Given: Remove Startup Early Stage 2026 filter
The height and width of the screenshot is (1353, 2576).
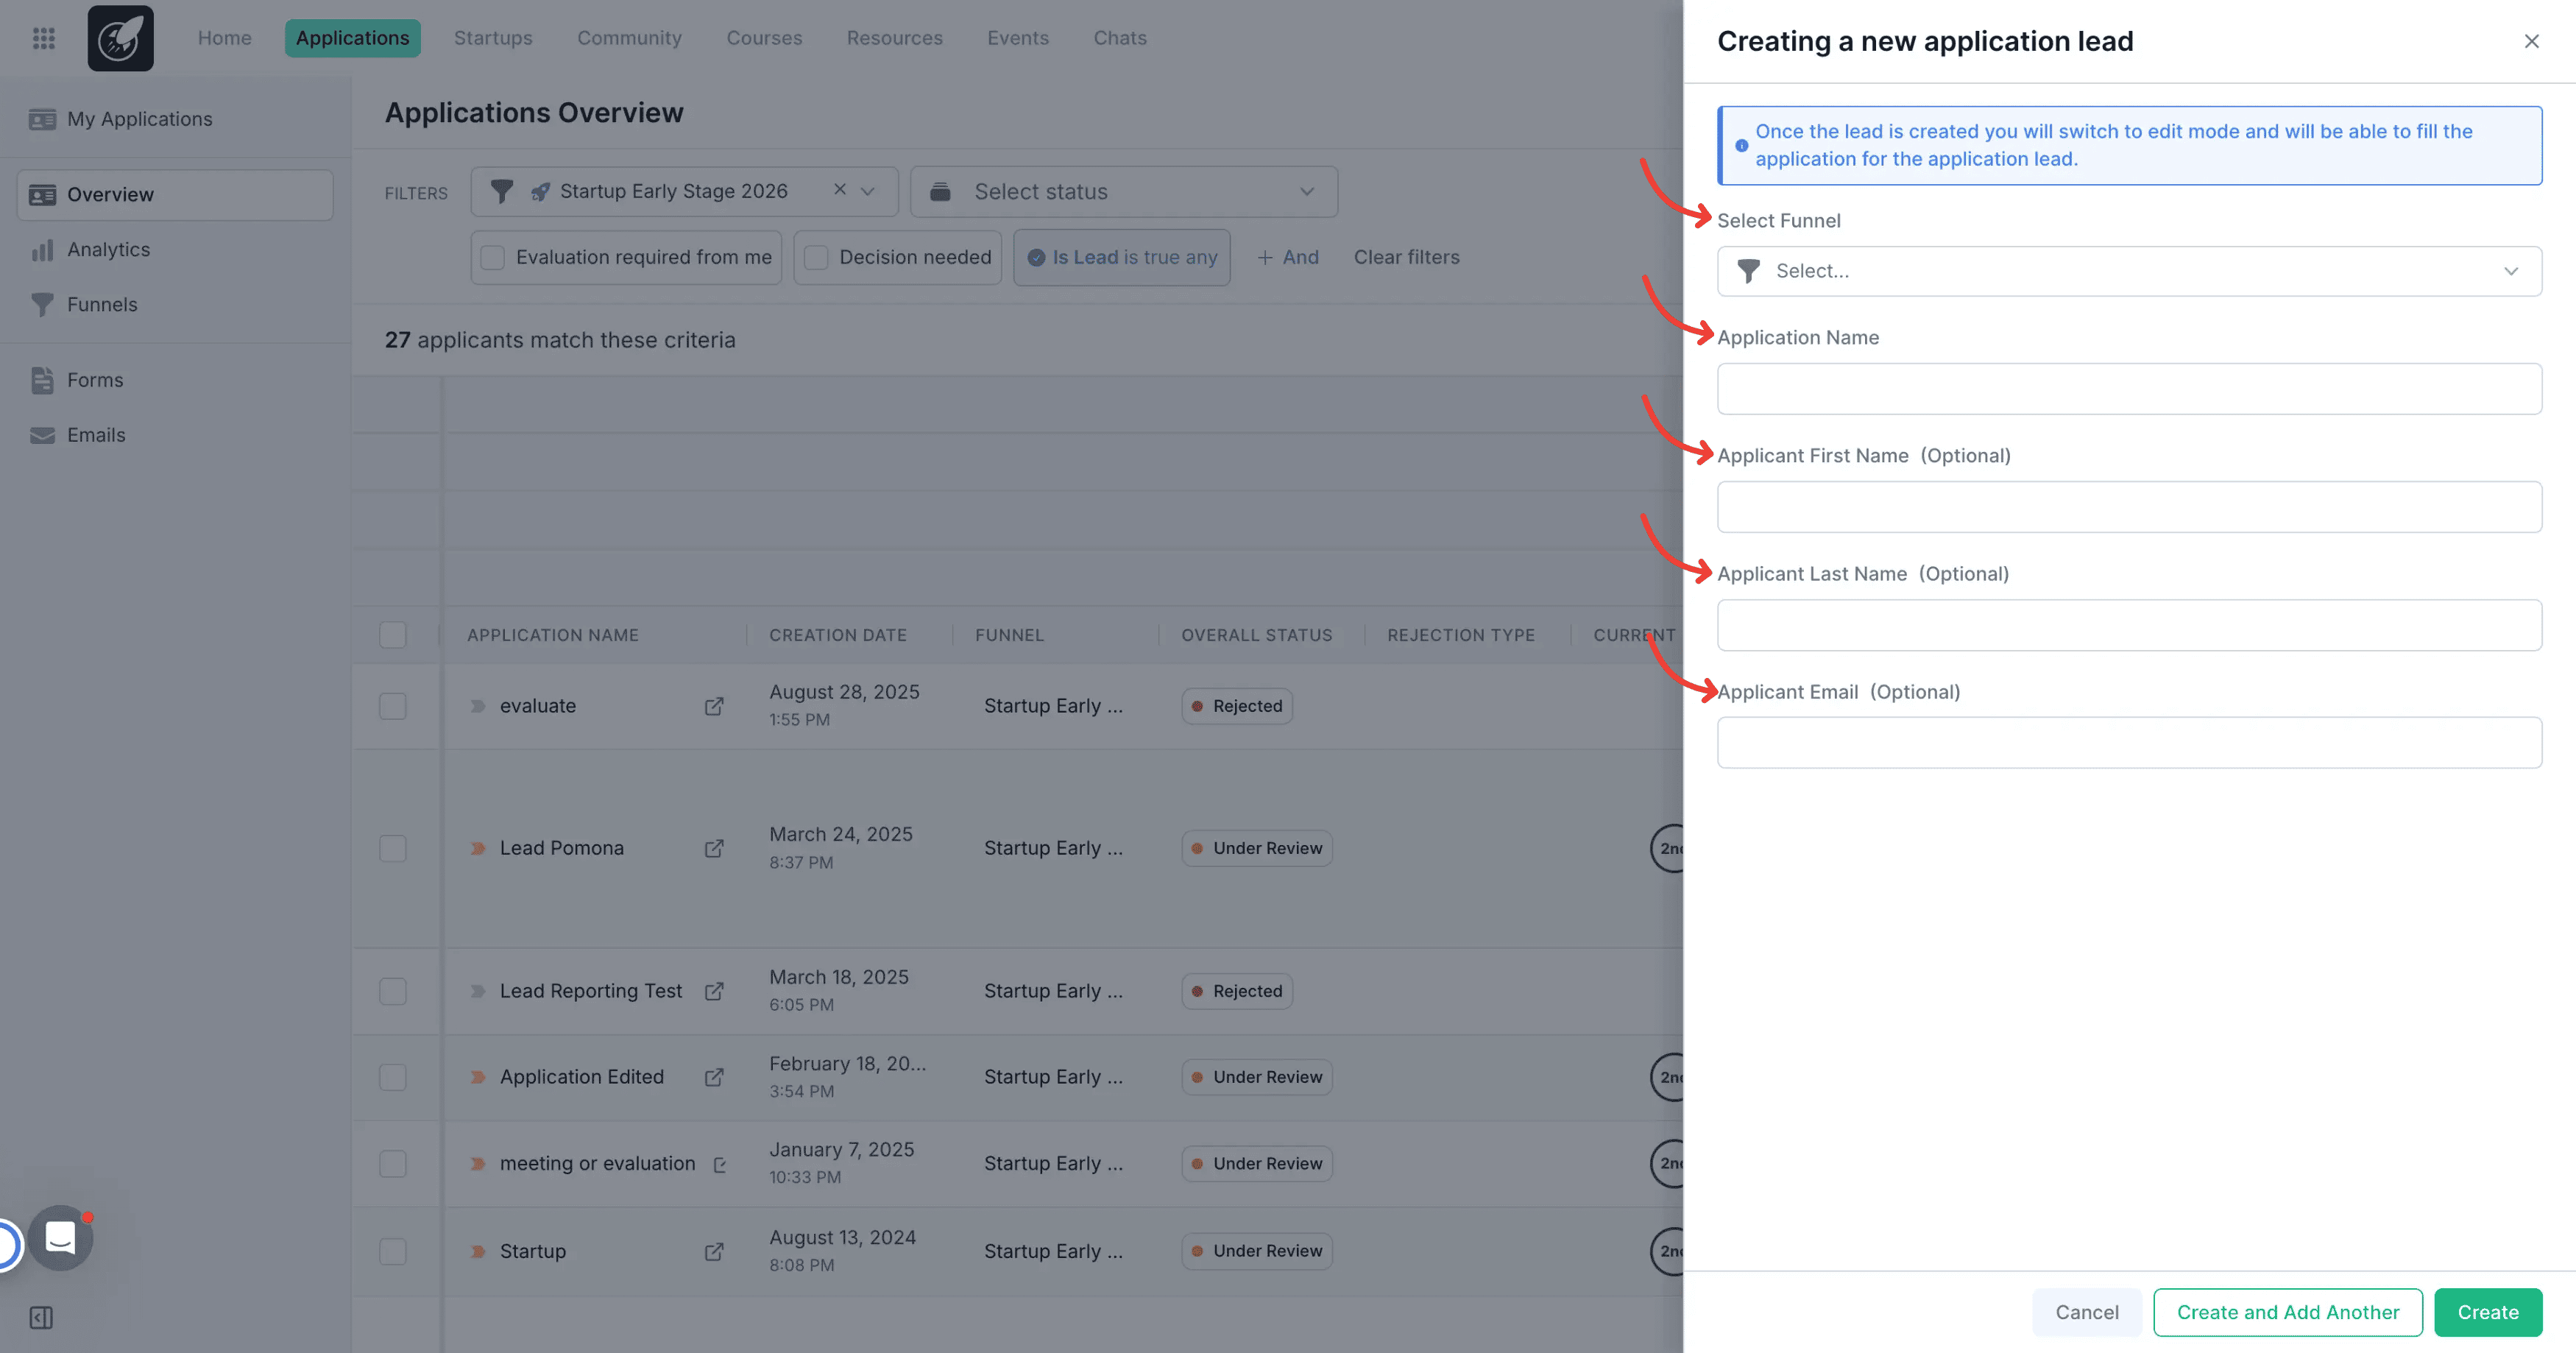Looking at the screenshot, I should [x=840, y=190].
